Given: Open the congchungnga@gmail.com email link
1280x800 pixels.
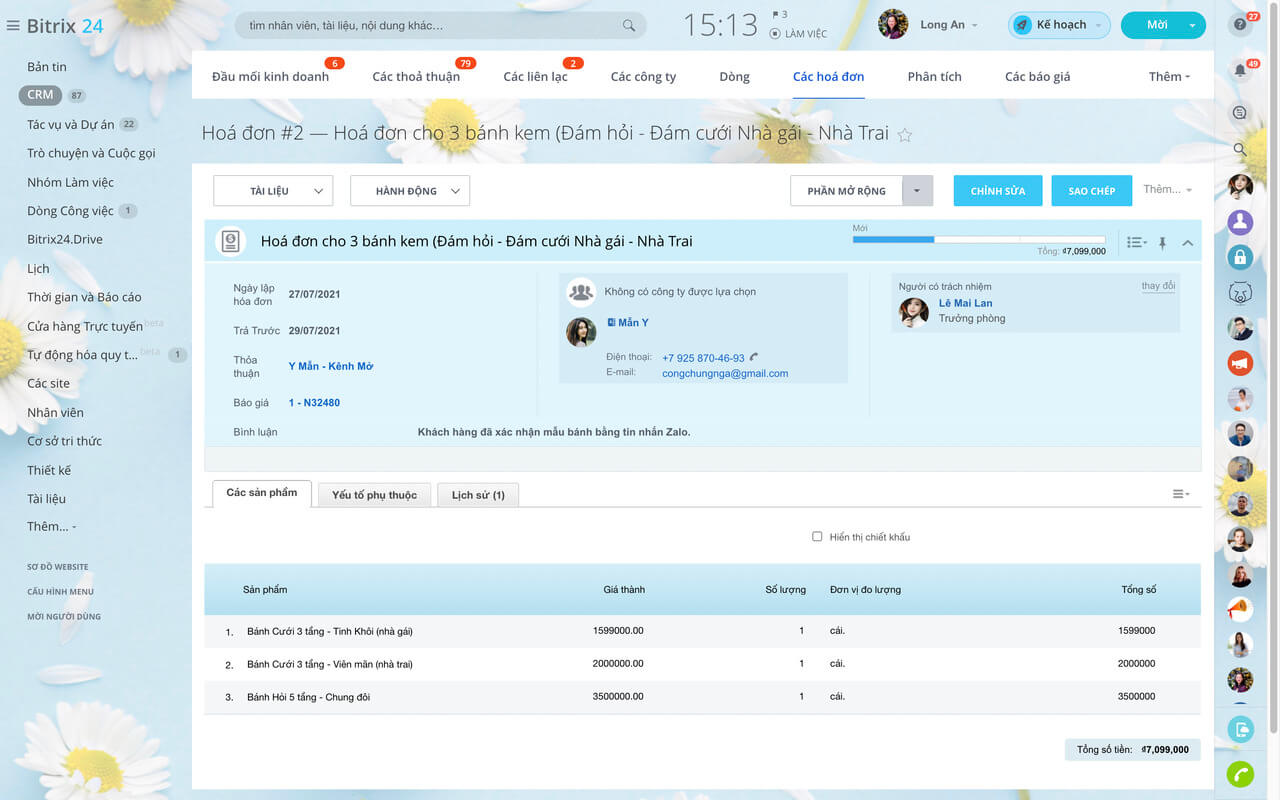Looking at the screenshot, I should coord(725,373).
